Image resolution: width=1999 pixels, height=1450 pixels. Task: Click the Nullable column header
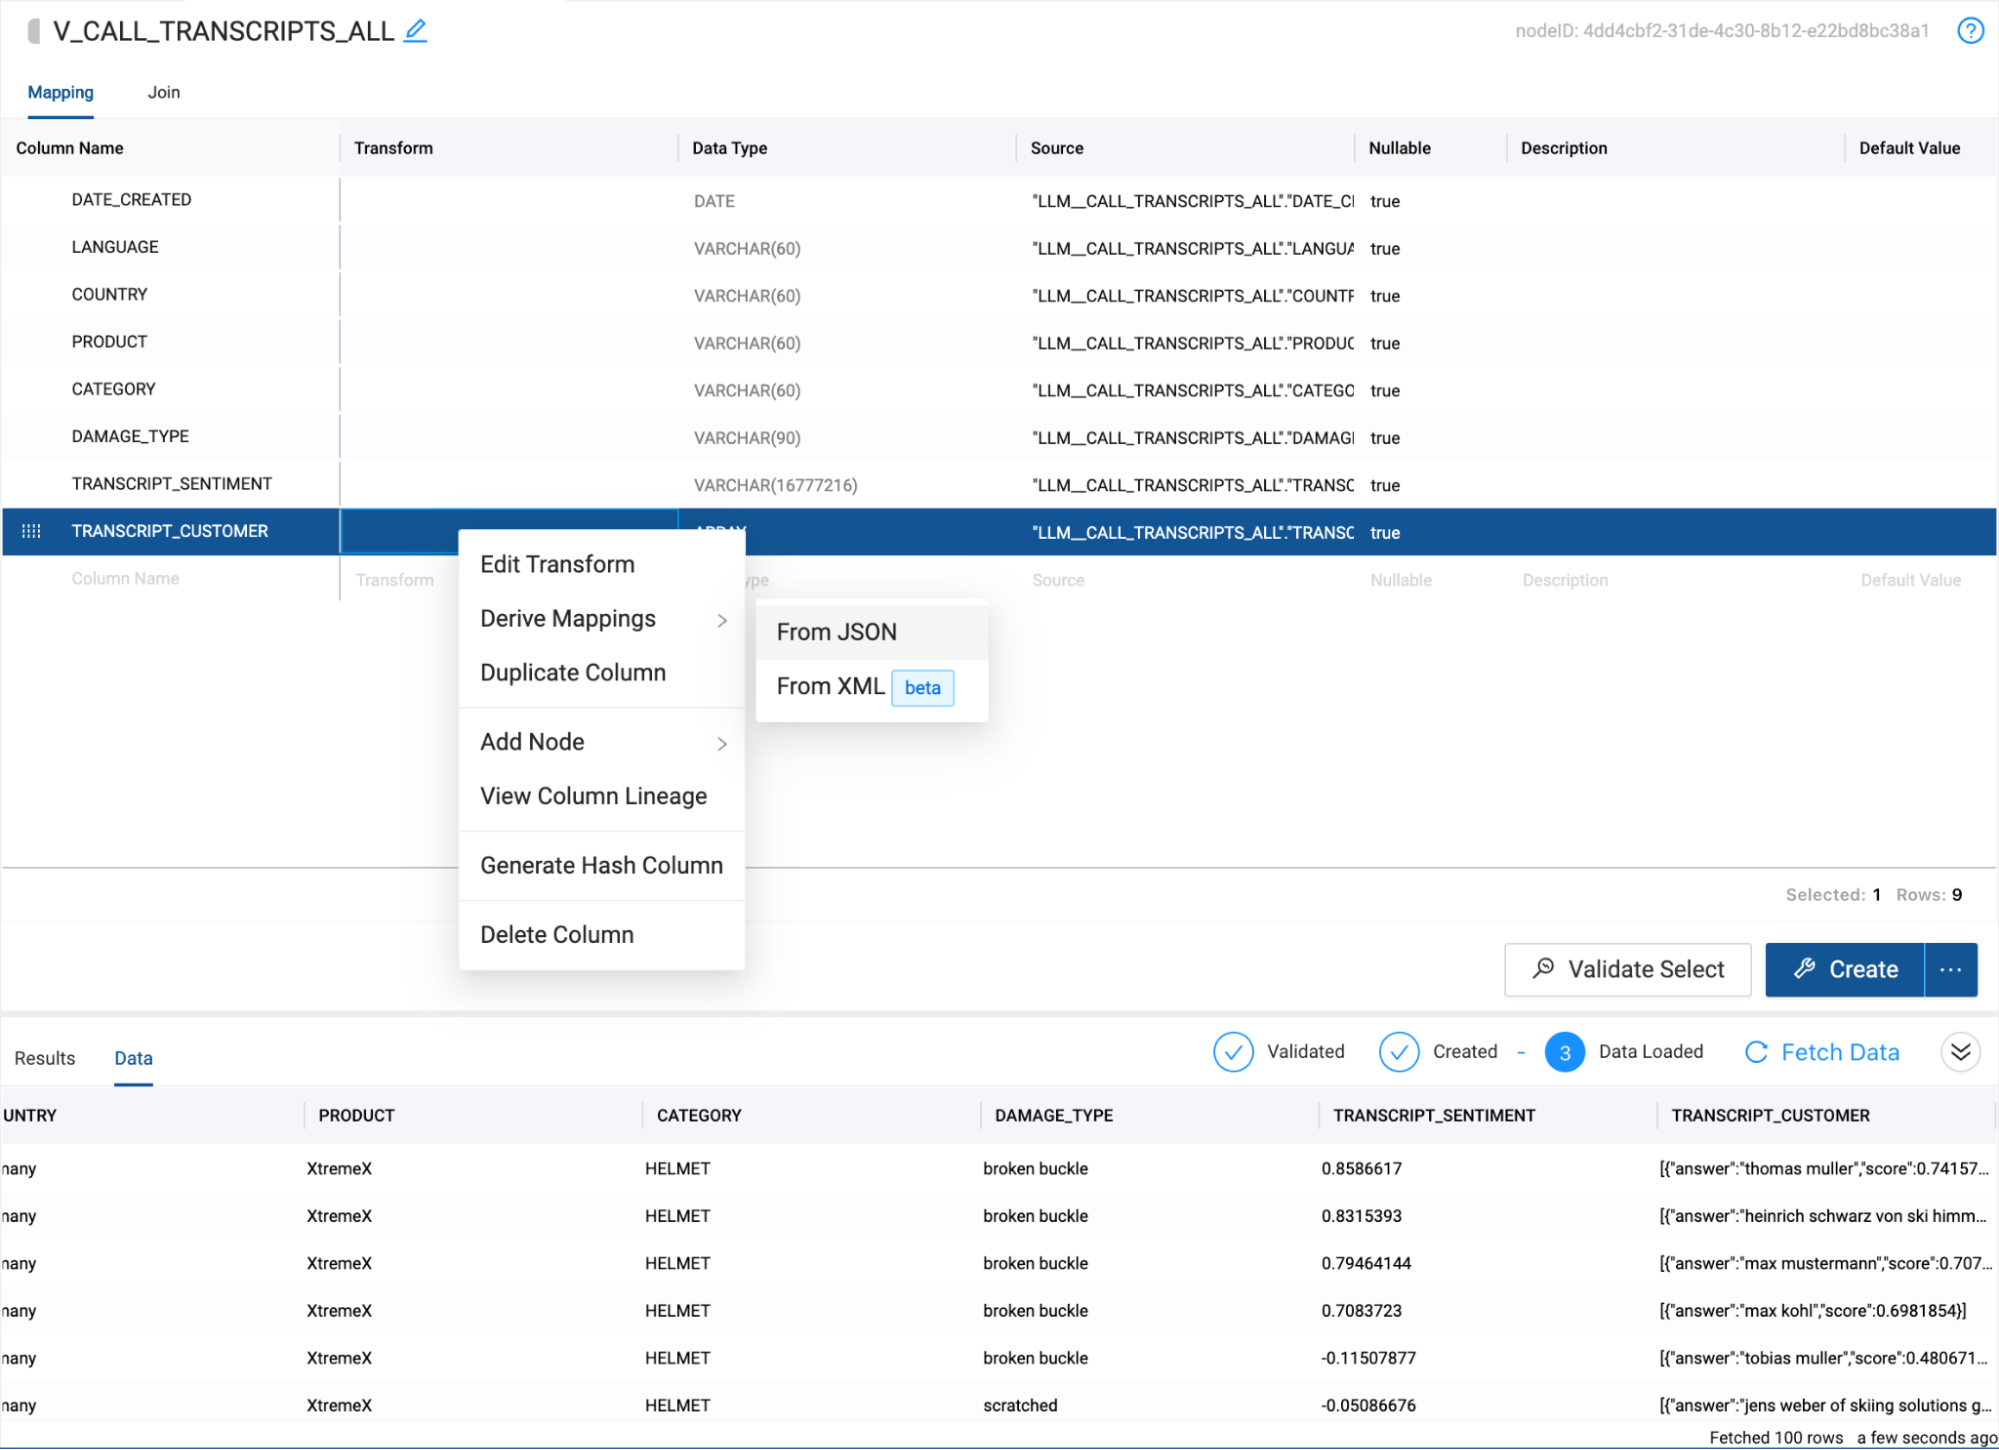click(1399, 148)
